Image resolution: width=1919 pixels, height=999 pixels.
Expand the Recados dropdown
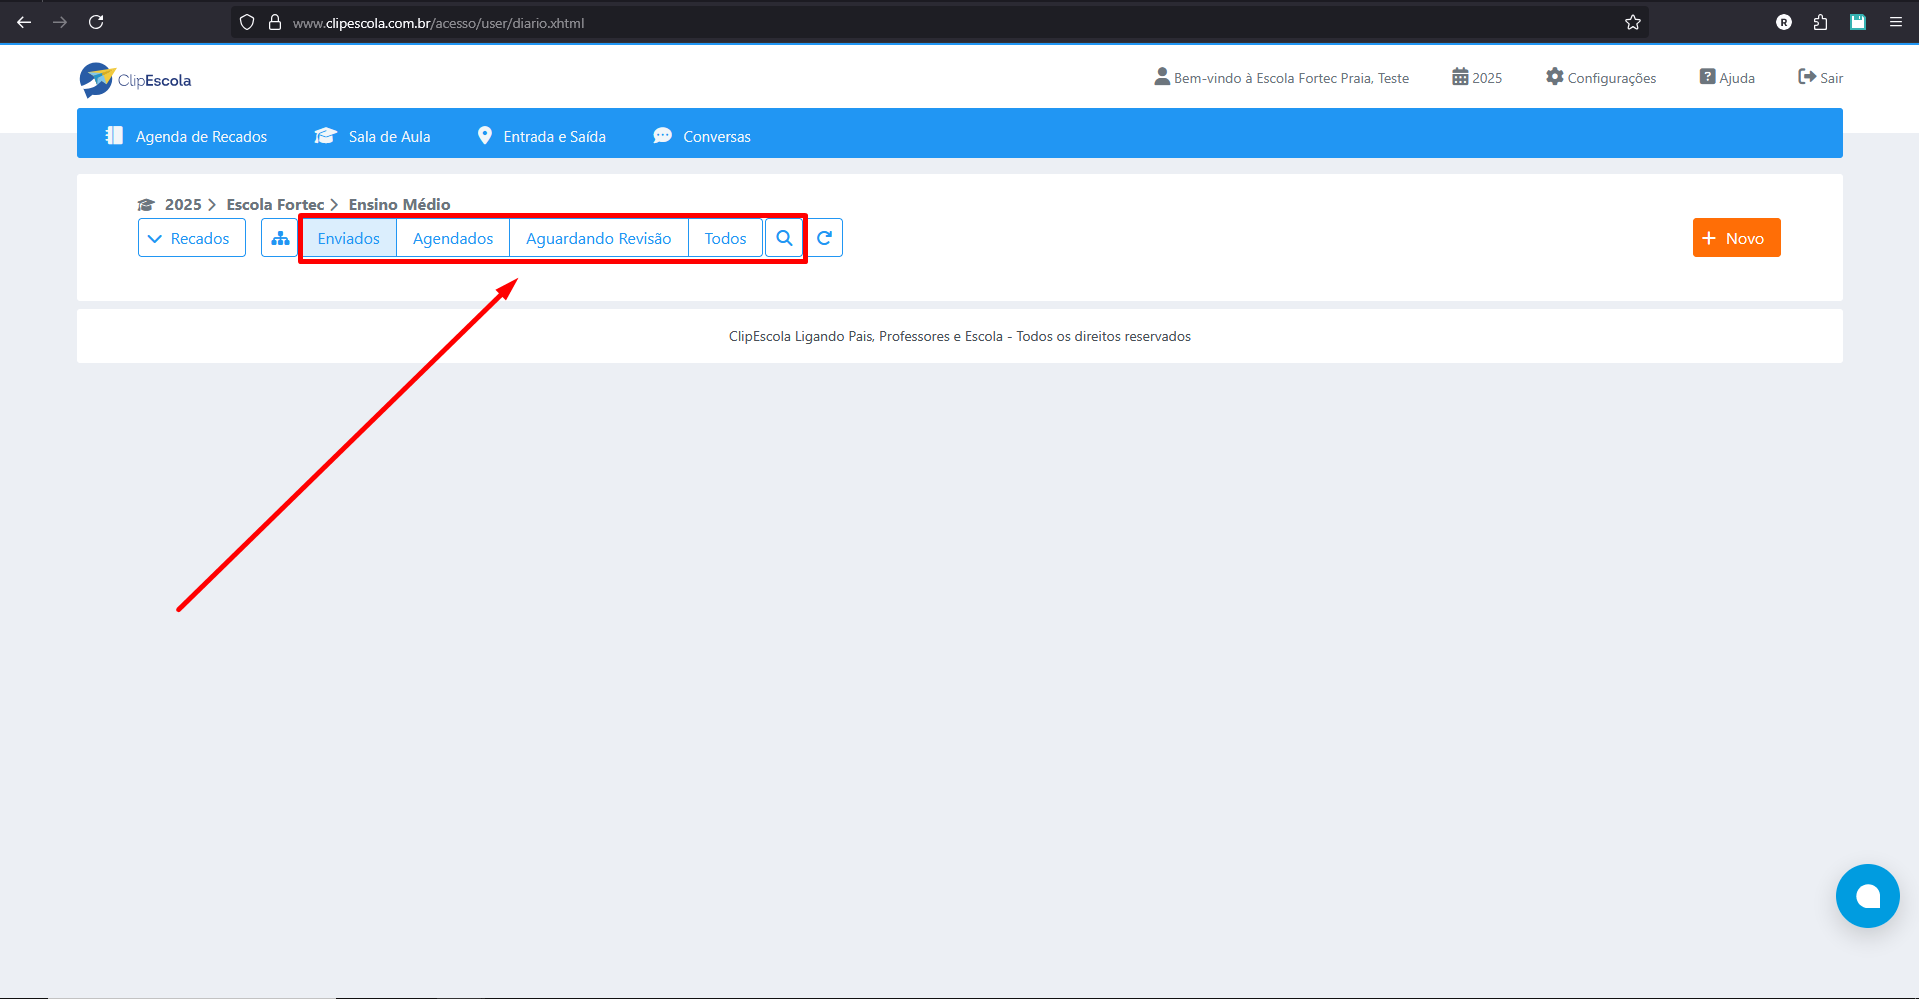point(191,238)
